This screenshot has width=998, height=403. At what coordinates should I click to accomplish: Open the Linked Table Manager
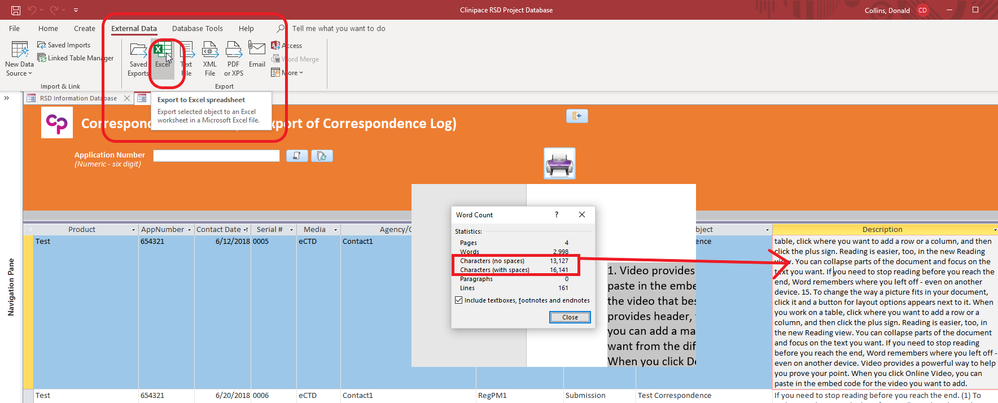(x=75, y=58)
